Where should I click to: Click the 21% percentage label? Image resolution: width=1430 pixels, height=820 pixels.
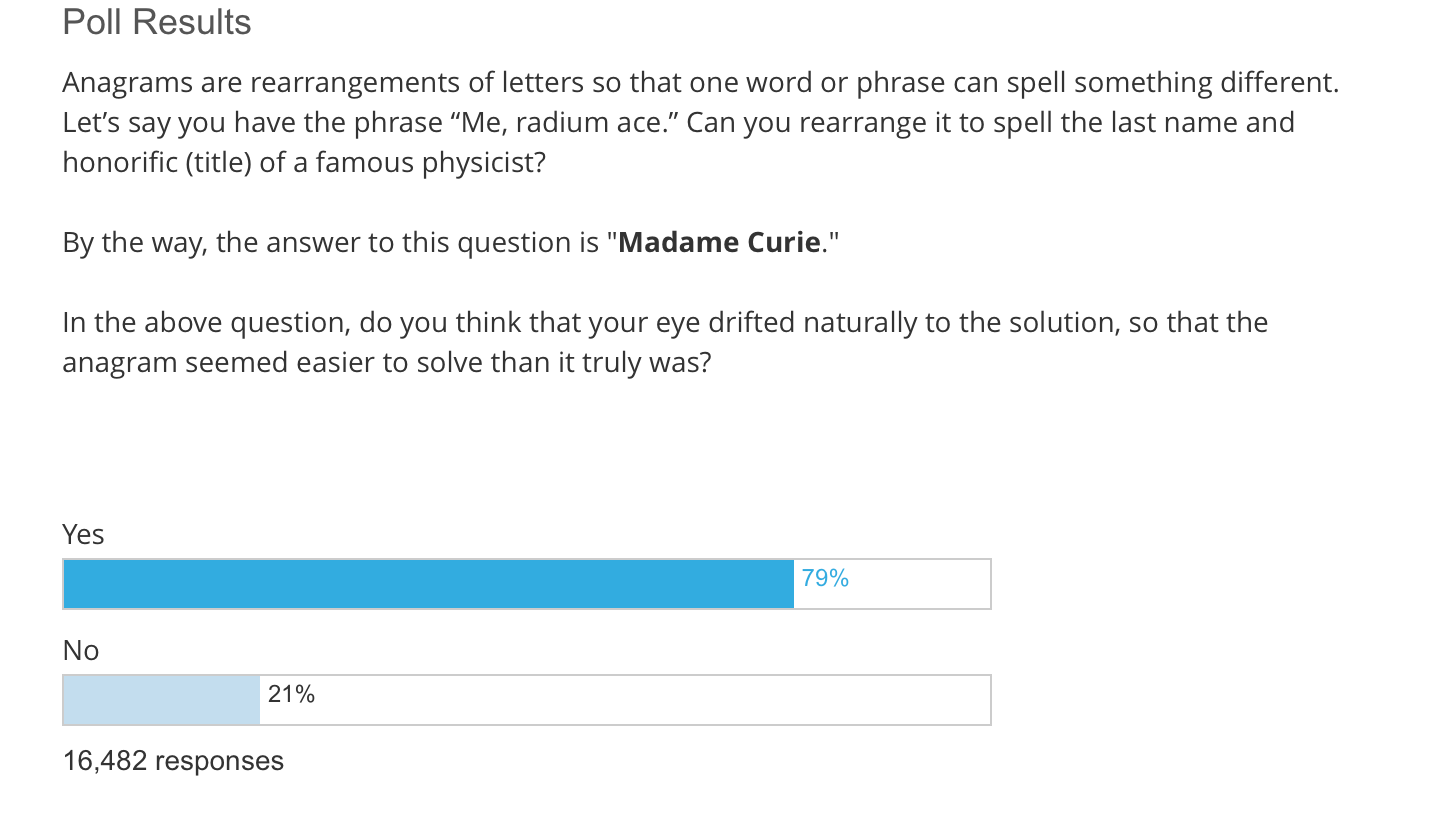pyautogui.click(x=291, y=694)
